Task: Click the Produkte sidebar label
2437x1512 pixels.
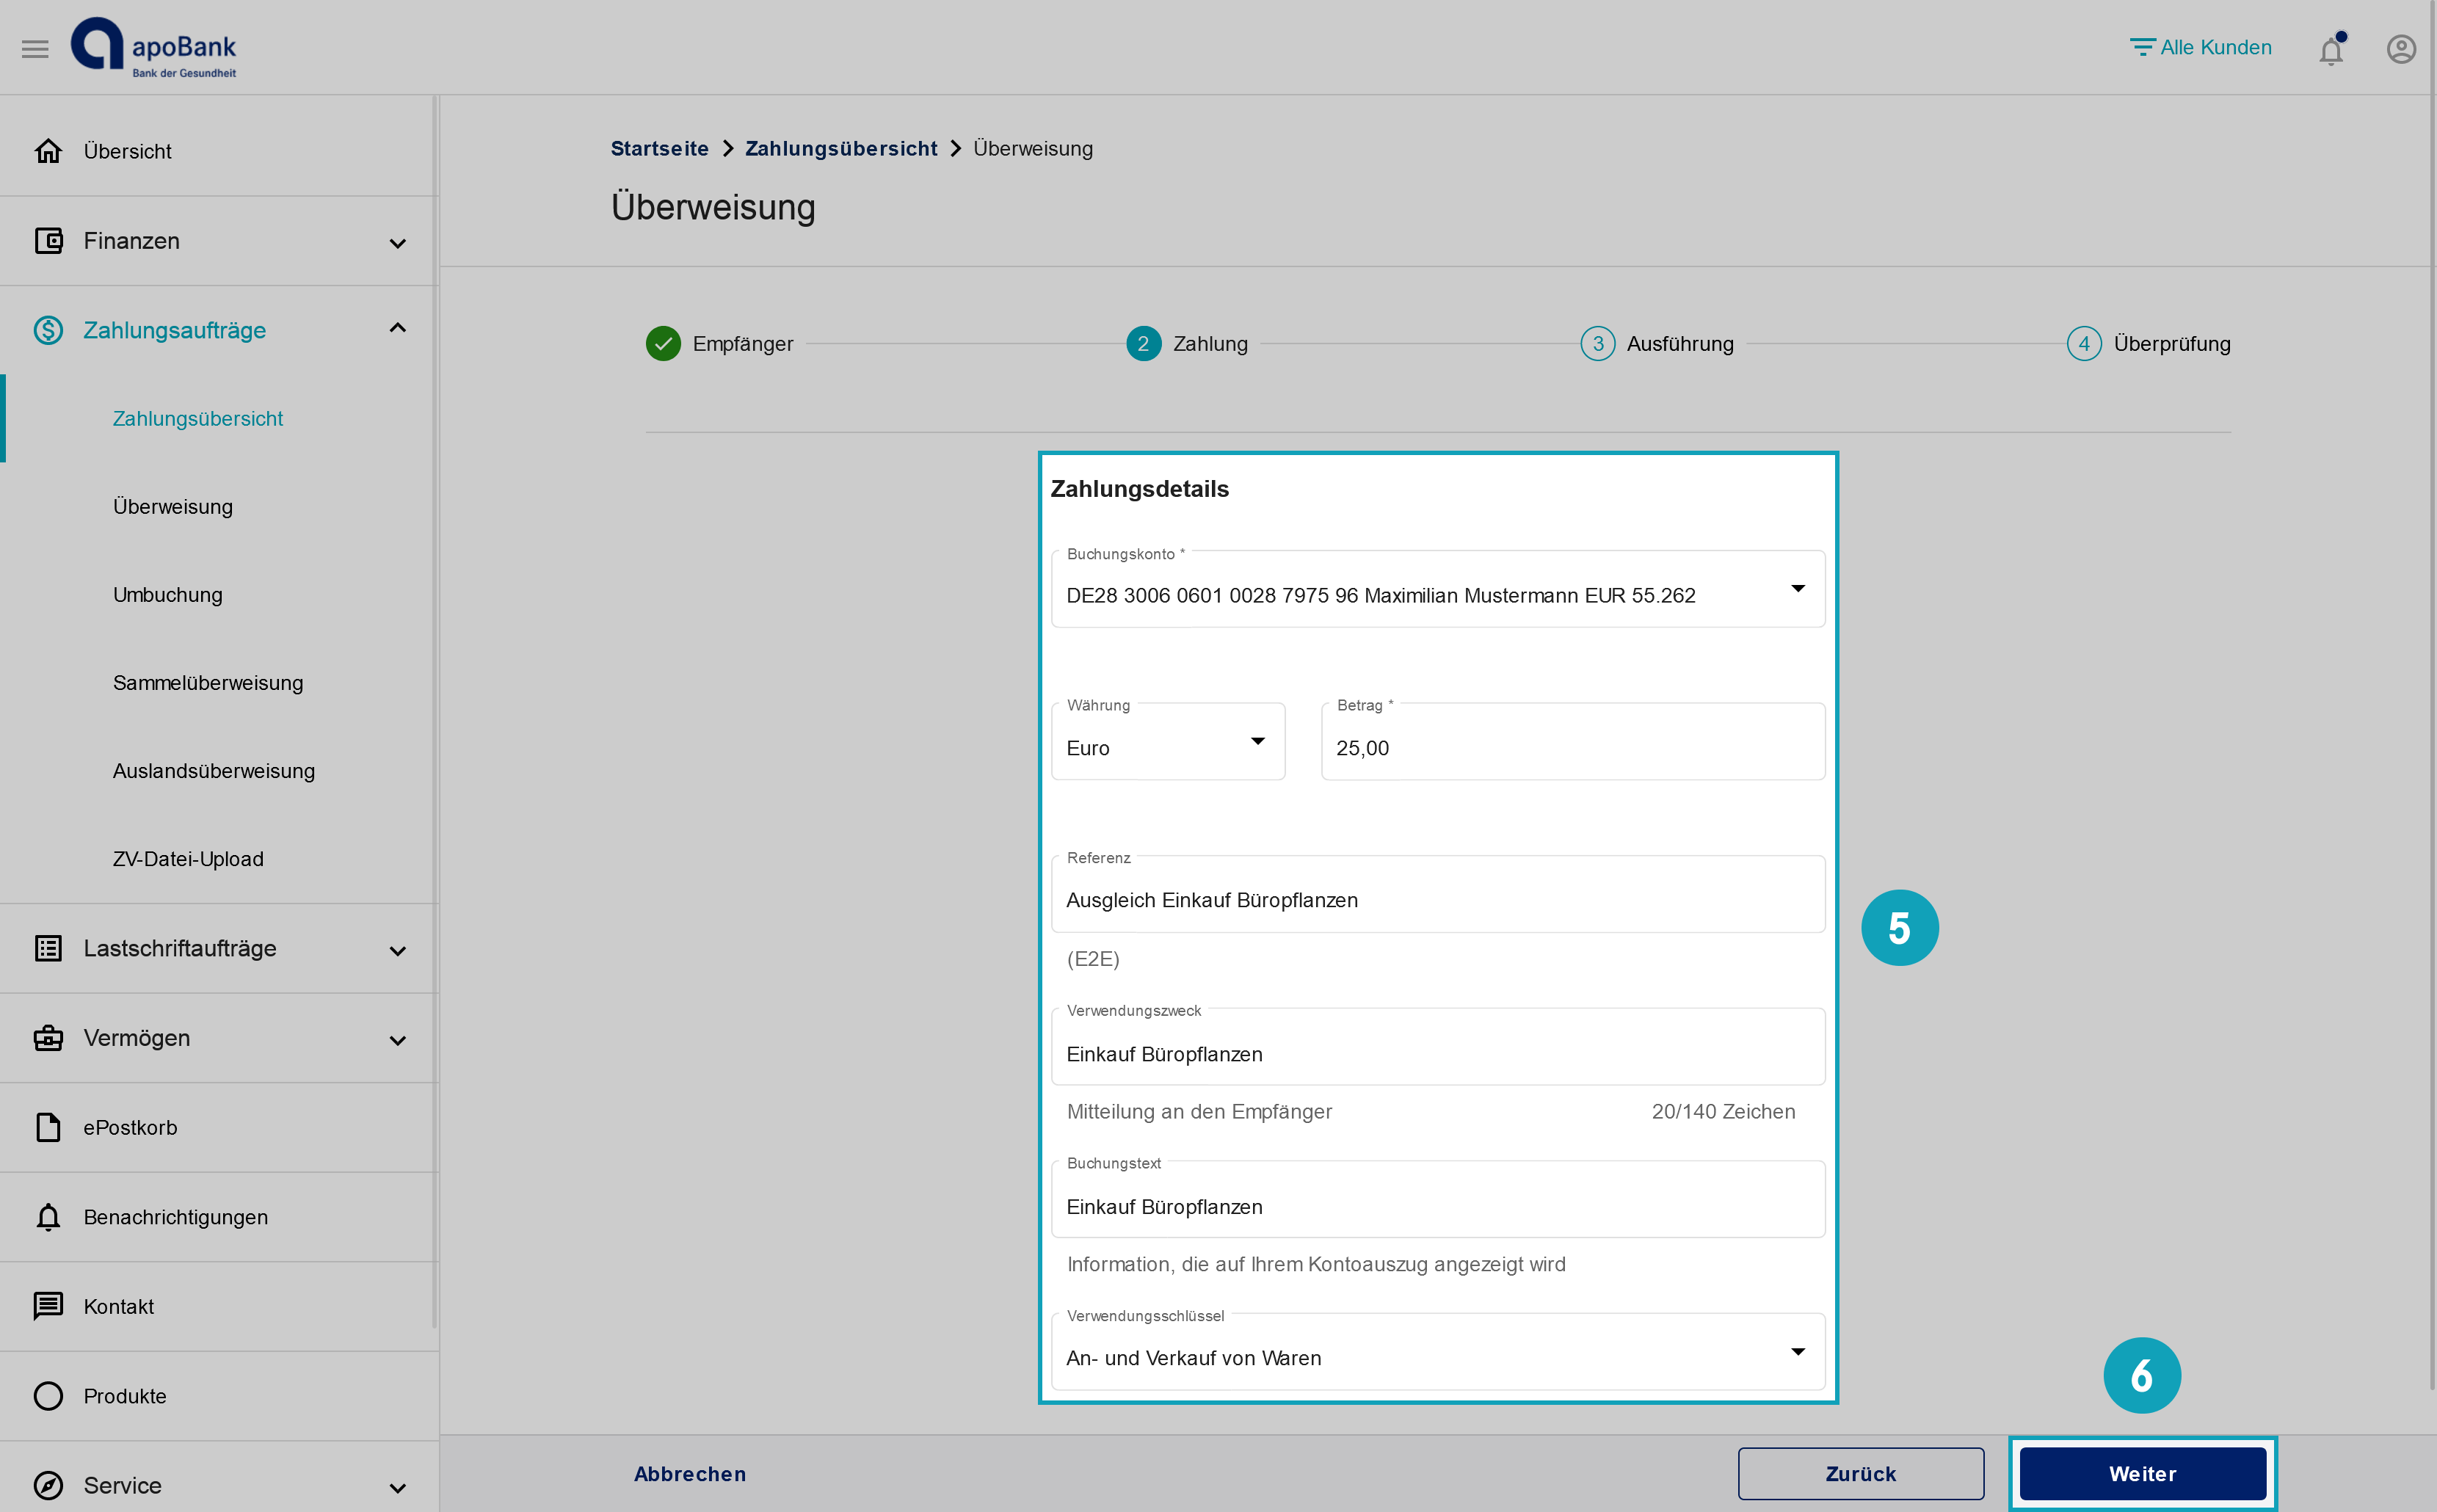Action: 125,1396
